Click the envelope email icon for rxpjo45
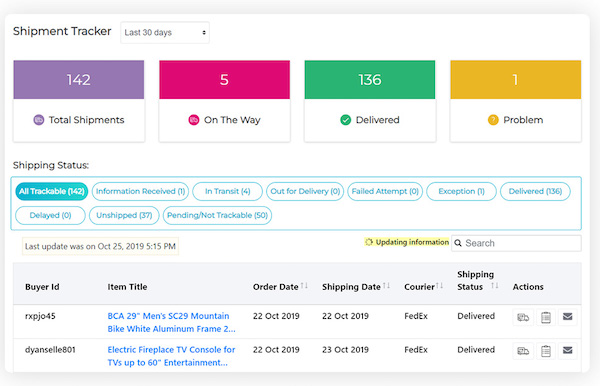 tap(567, 316)
